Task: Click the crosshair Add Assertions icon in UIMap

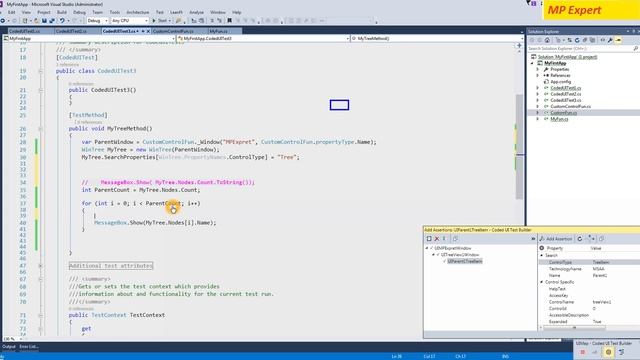Action: coord(609,352)
